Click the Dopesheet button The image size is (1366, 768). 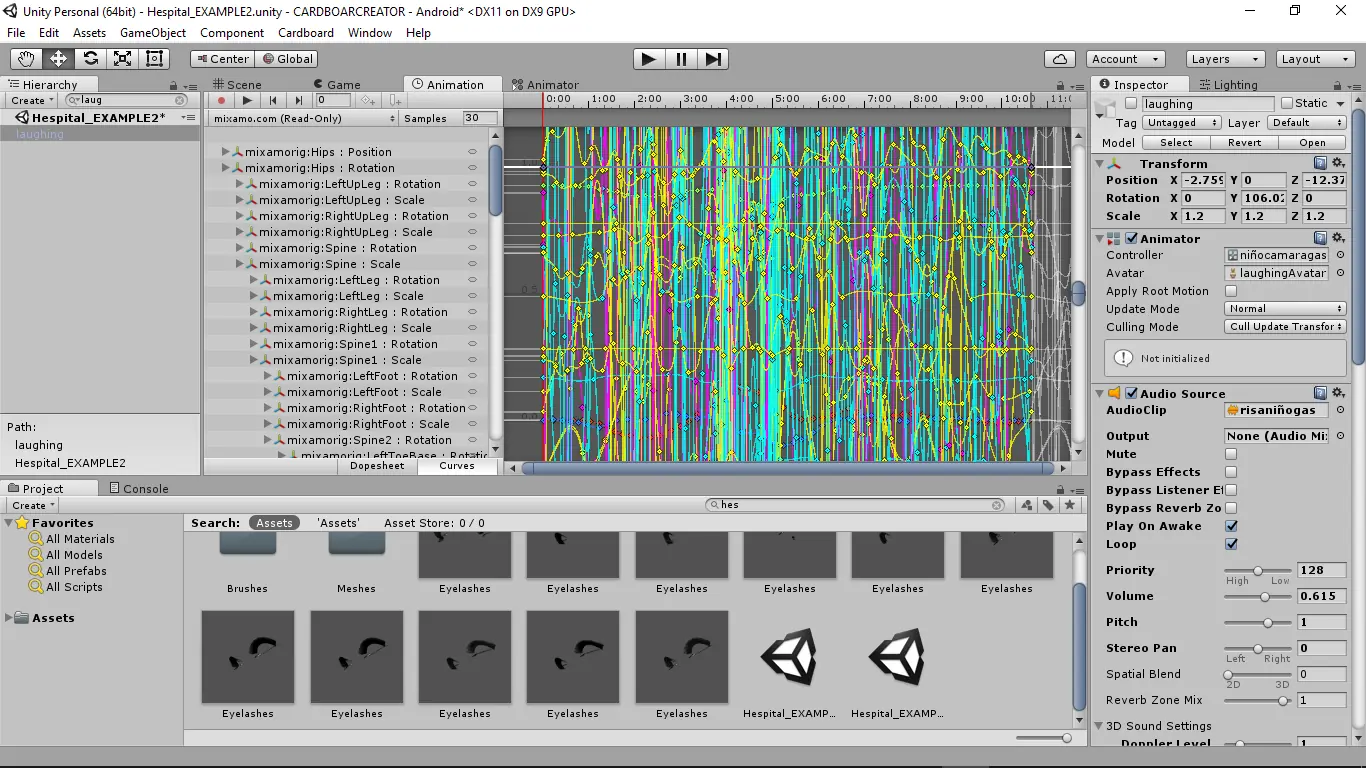click(377, 466)
